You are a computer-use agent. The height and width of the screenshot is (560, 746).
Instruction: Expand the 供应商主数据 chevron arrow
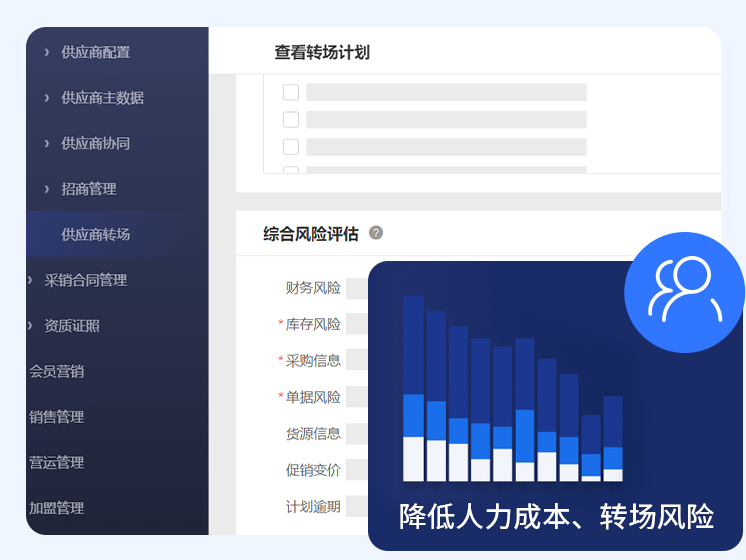[46, 98]
